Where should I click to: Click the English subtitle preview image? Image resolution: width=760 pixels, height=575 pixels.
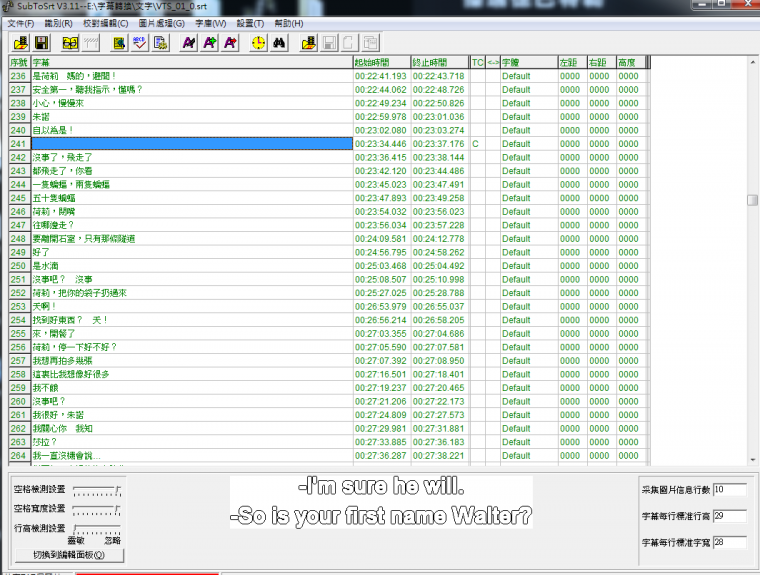(x=381, y=502)
